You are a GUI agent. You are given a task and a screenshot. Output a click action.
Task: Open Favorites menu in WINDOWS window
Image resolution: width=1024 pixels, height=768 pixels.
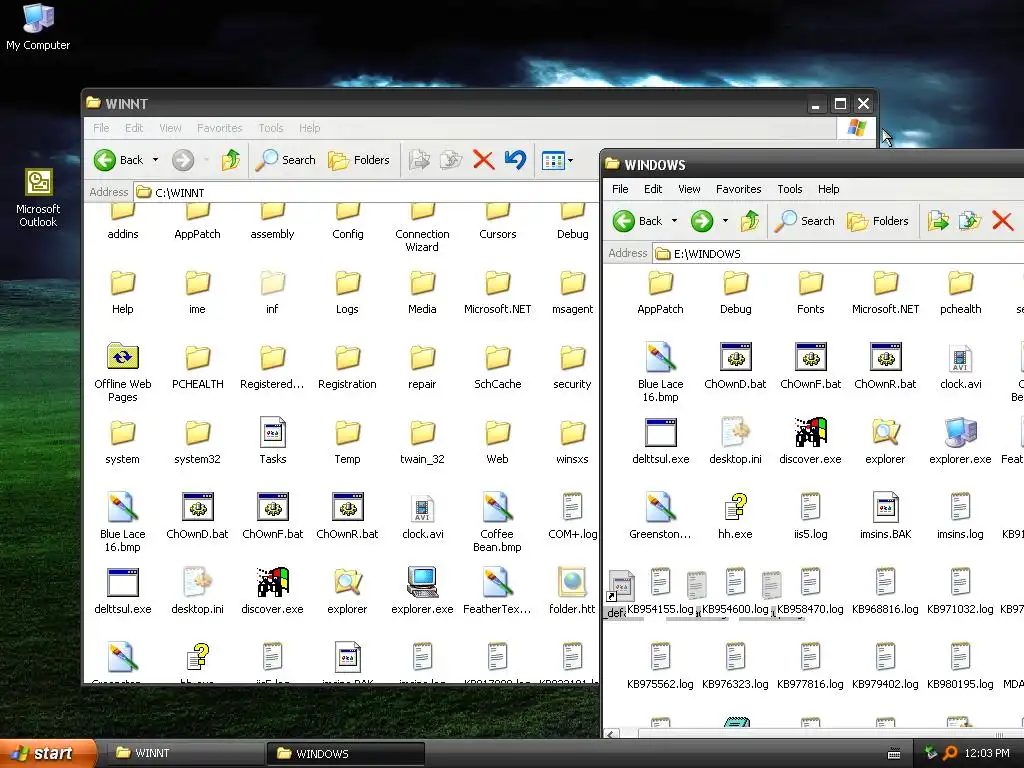coord(739,189)
